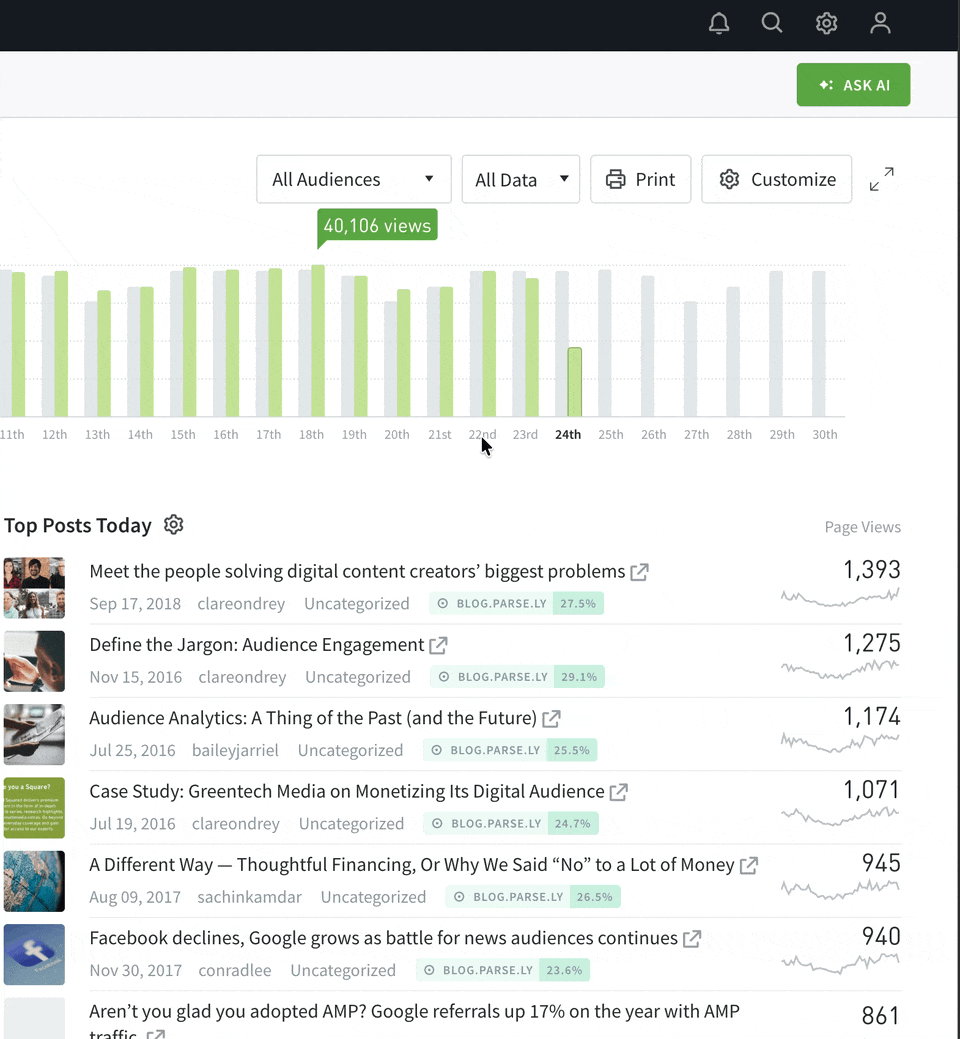960x1039 pixels.
Task: Open the All Data dropdown
Action: point(520,180)
